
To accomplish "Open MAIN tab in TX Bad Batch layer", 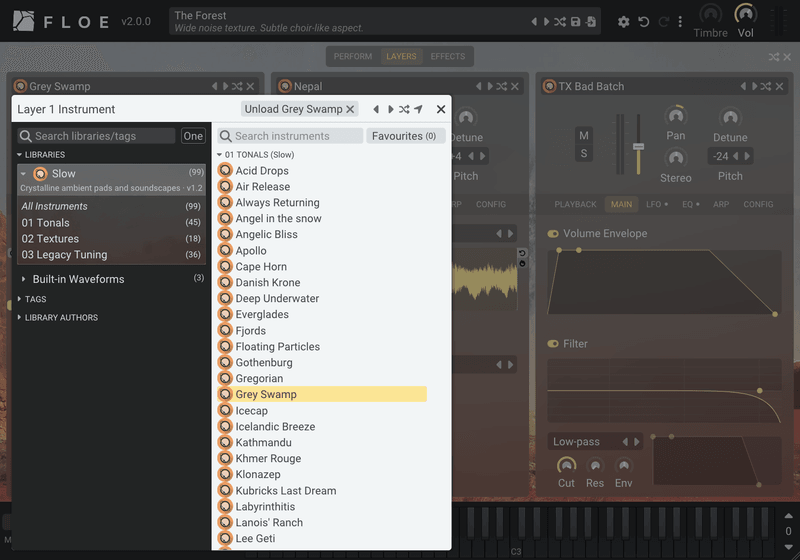I will 621,205.
